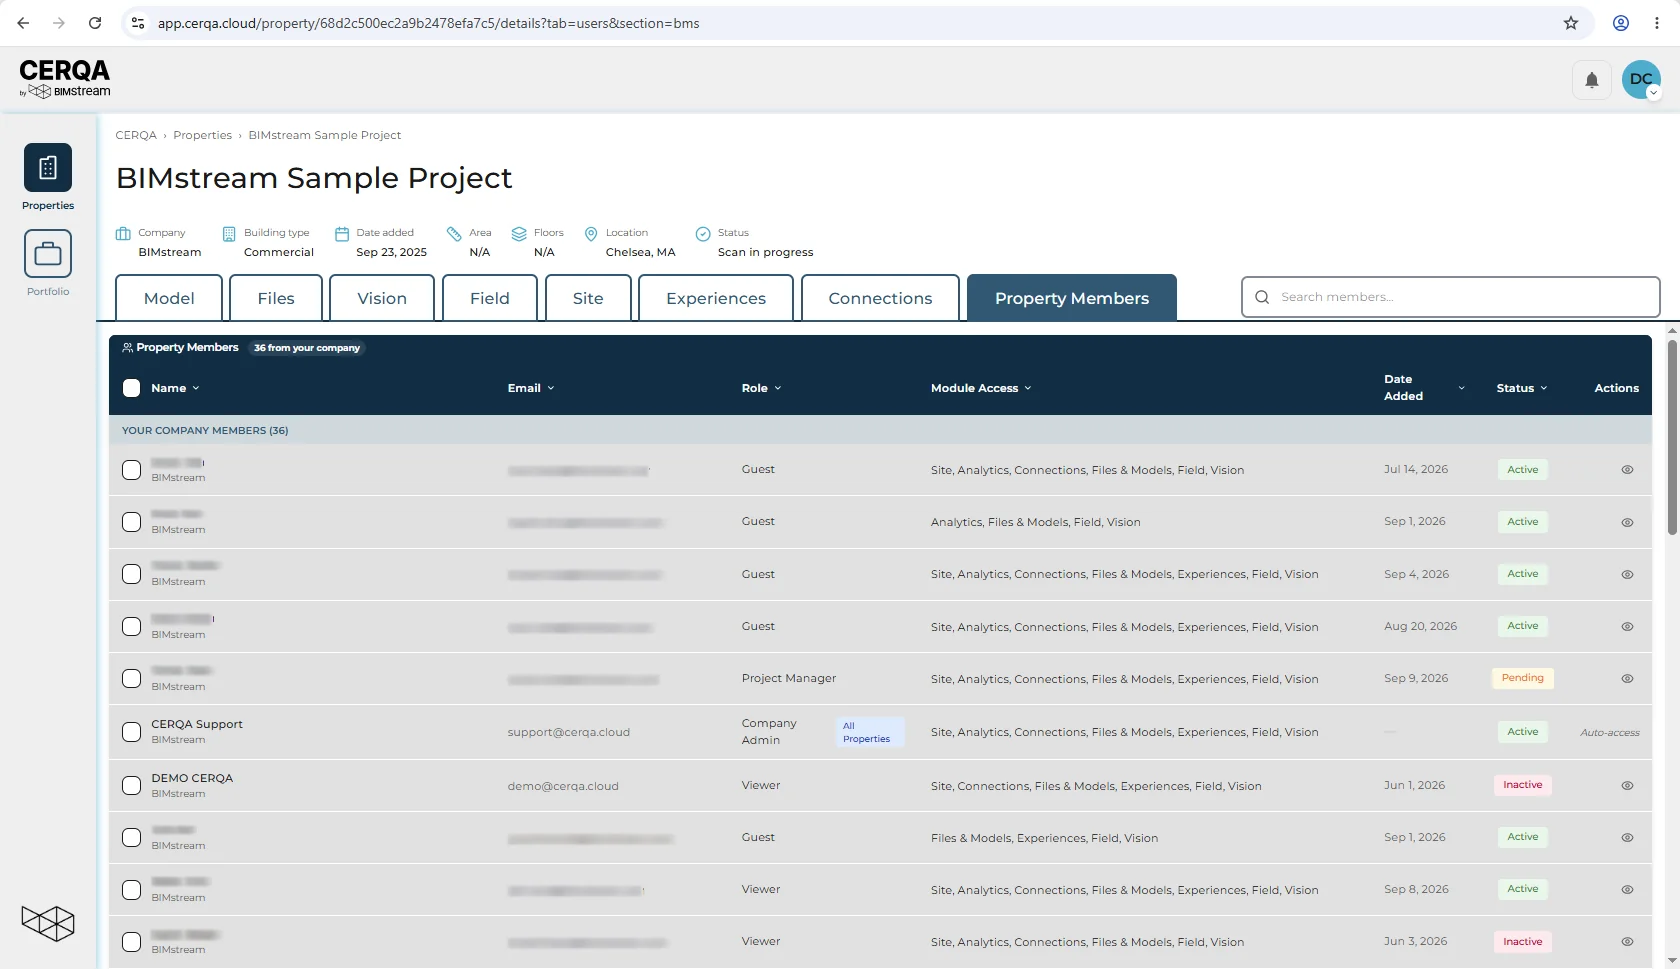1680x969 pixels.
Task: Click the All Properties badge for CERQA Support
Action: coord(870,732)
